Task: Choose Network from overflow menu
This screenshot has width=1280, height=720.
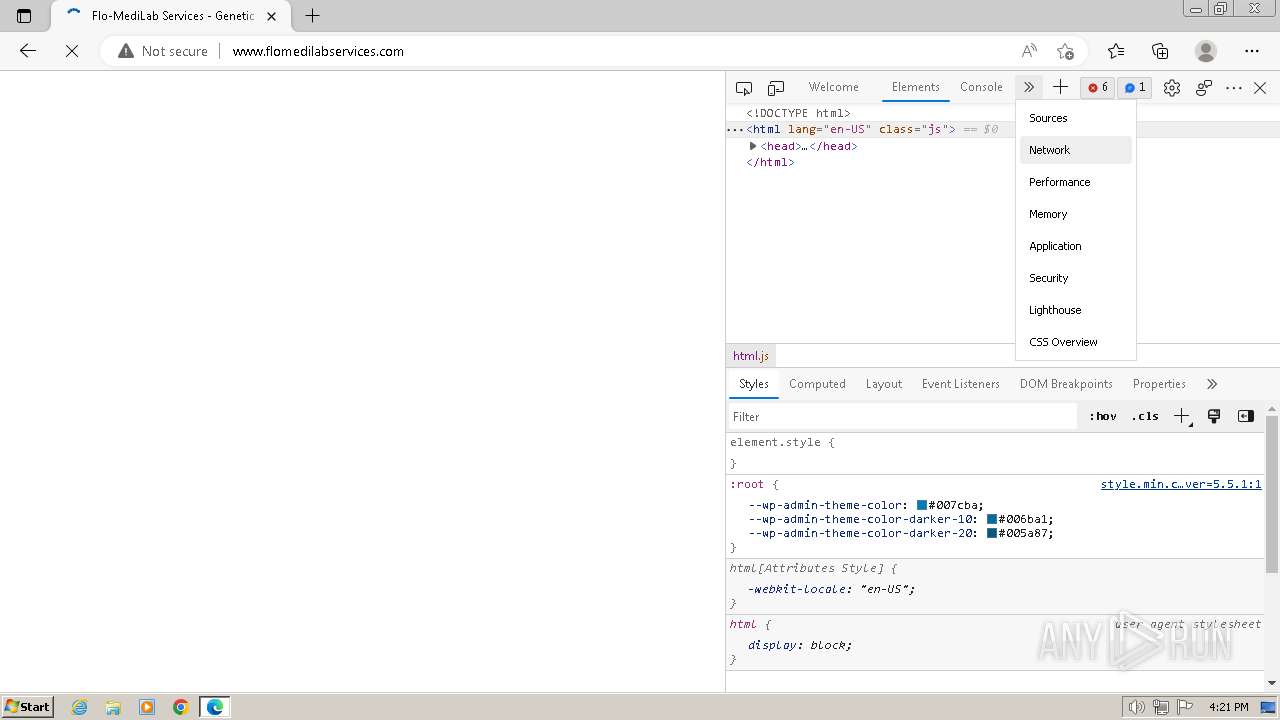Action: pos(1076,150)
